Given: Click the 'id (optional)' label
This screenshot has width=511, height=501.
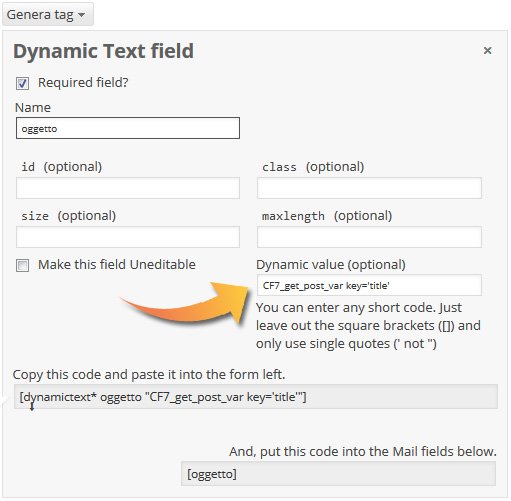Looking at the screenshot, I should (62, 167).
